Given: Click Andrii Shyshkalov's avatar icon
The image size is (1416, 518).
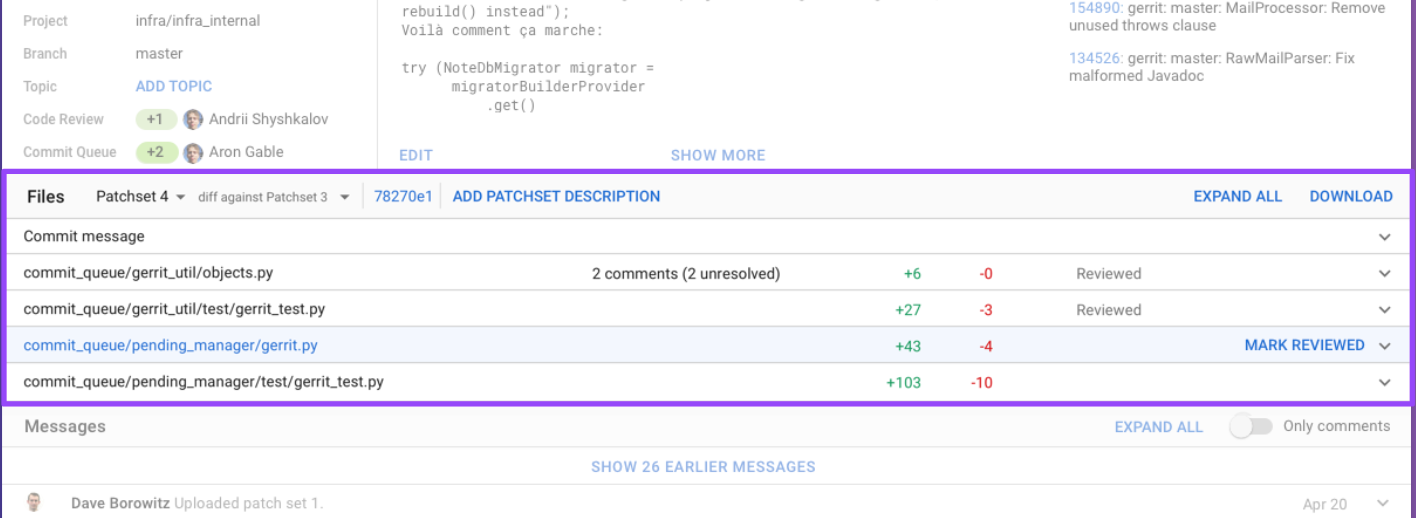Looking at the screenshot, I should pyautogui.click(x=193, y=120).
